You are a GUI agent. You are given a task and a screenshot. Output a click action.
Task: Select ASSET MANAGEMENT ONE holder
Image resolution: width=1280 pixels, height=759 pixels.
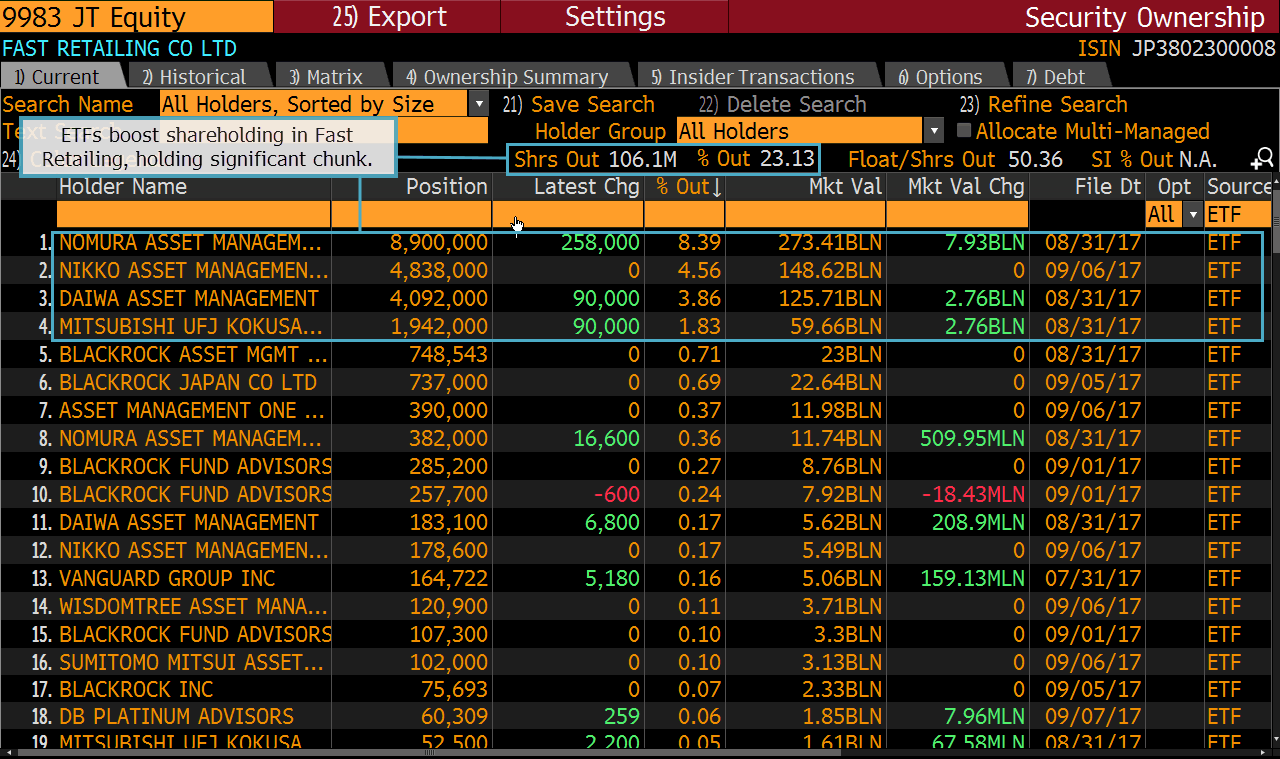click(192, 410)
